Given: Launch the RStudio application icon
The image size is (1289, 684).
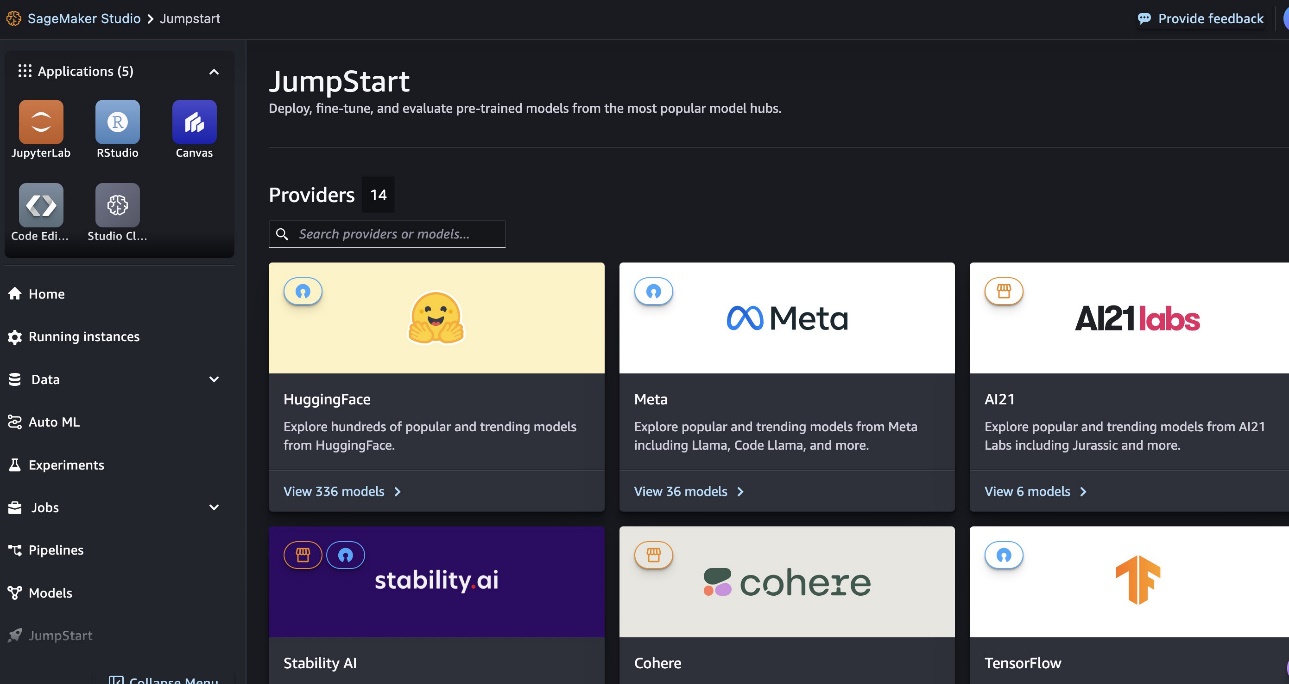Looking at the screenshot, I should (117, 122).
